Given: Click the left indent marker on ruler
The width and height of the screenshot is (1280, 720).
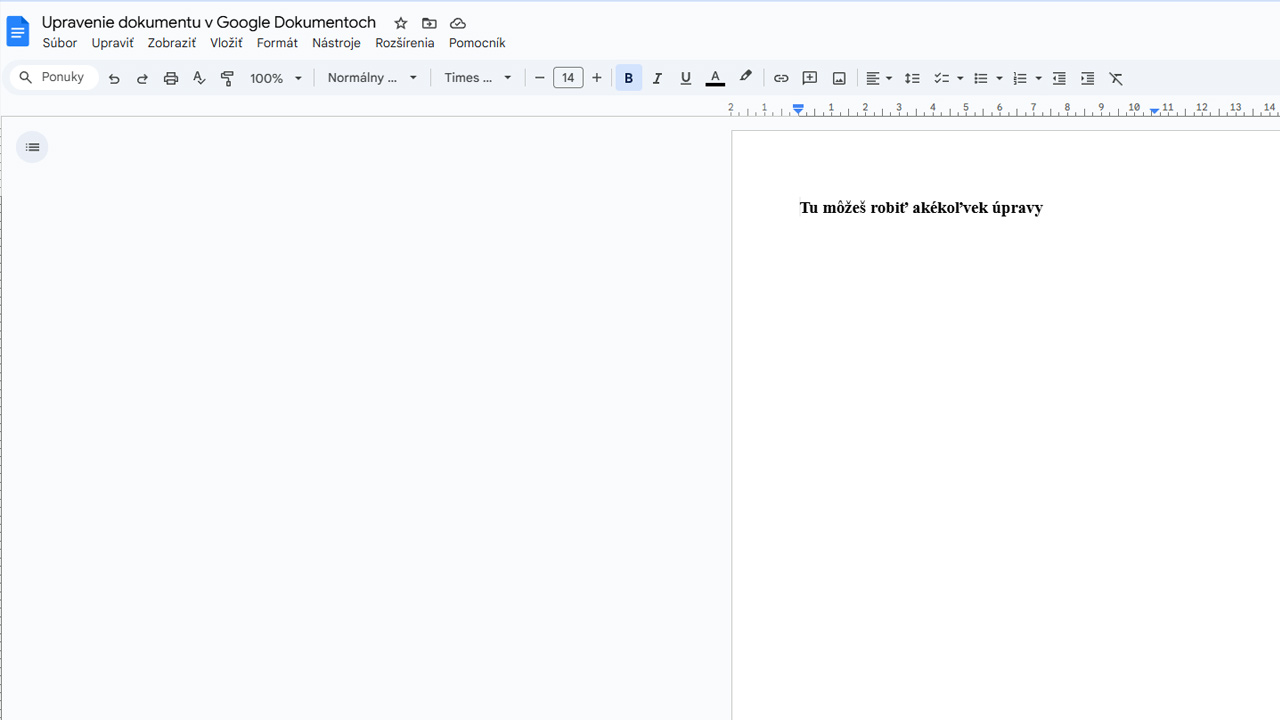Looking at the screenshot, I should coord(798,109).
